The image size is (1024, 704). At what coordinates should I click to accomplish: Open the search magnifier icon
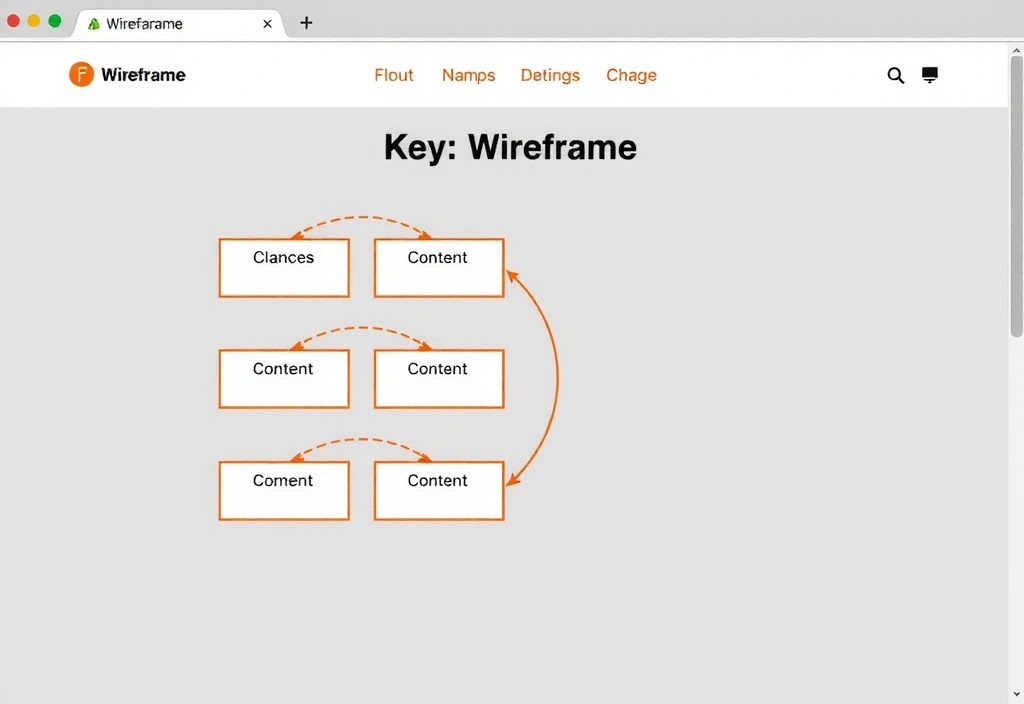click(x=895, y=75)
